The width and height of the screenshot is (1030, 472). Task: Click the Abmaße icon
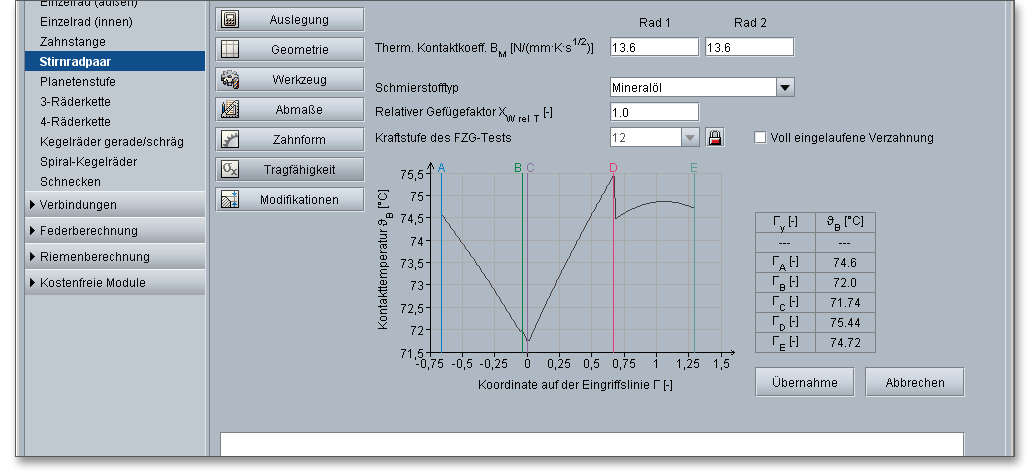coord(230,109)
